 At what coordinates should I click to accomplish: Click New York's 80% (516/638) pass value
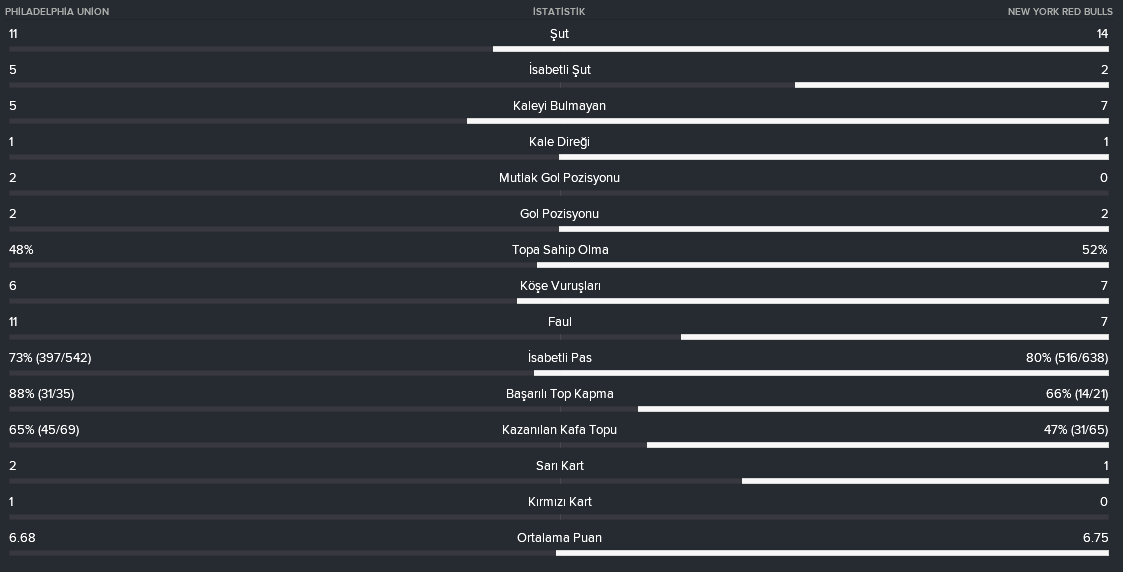click(1067, 358)
